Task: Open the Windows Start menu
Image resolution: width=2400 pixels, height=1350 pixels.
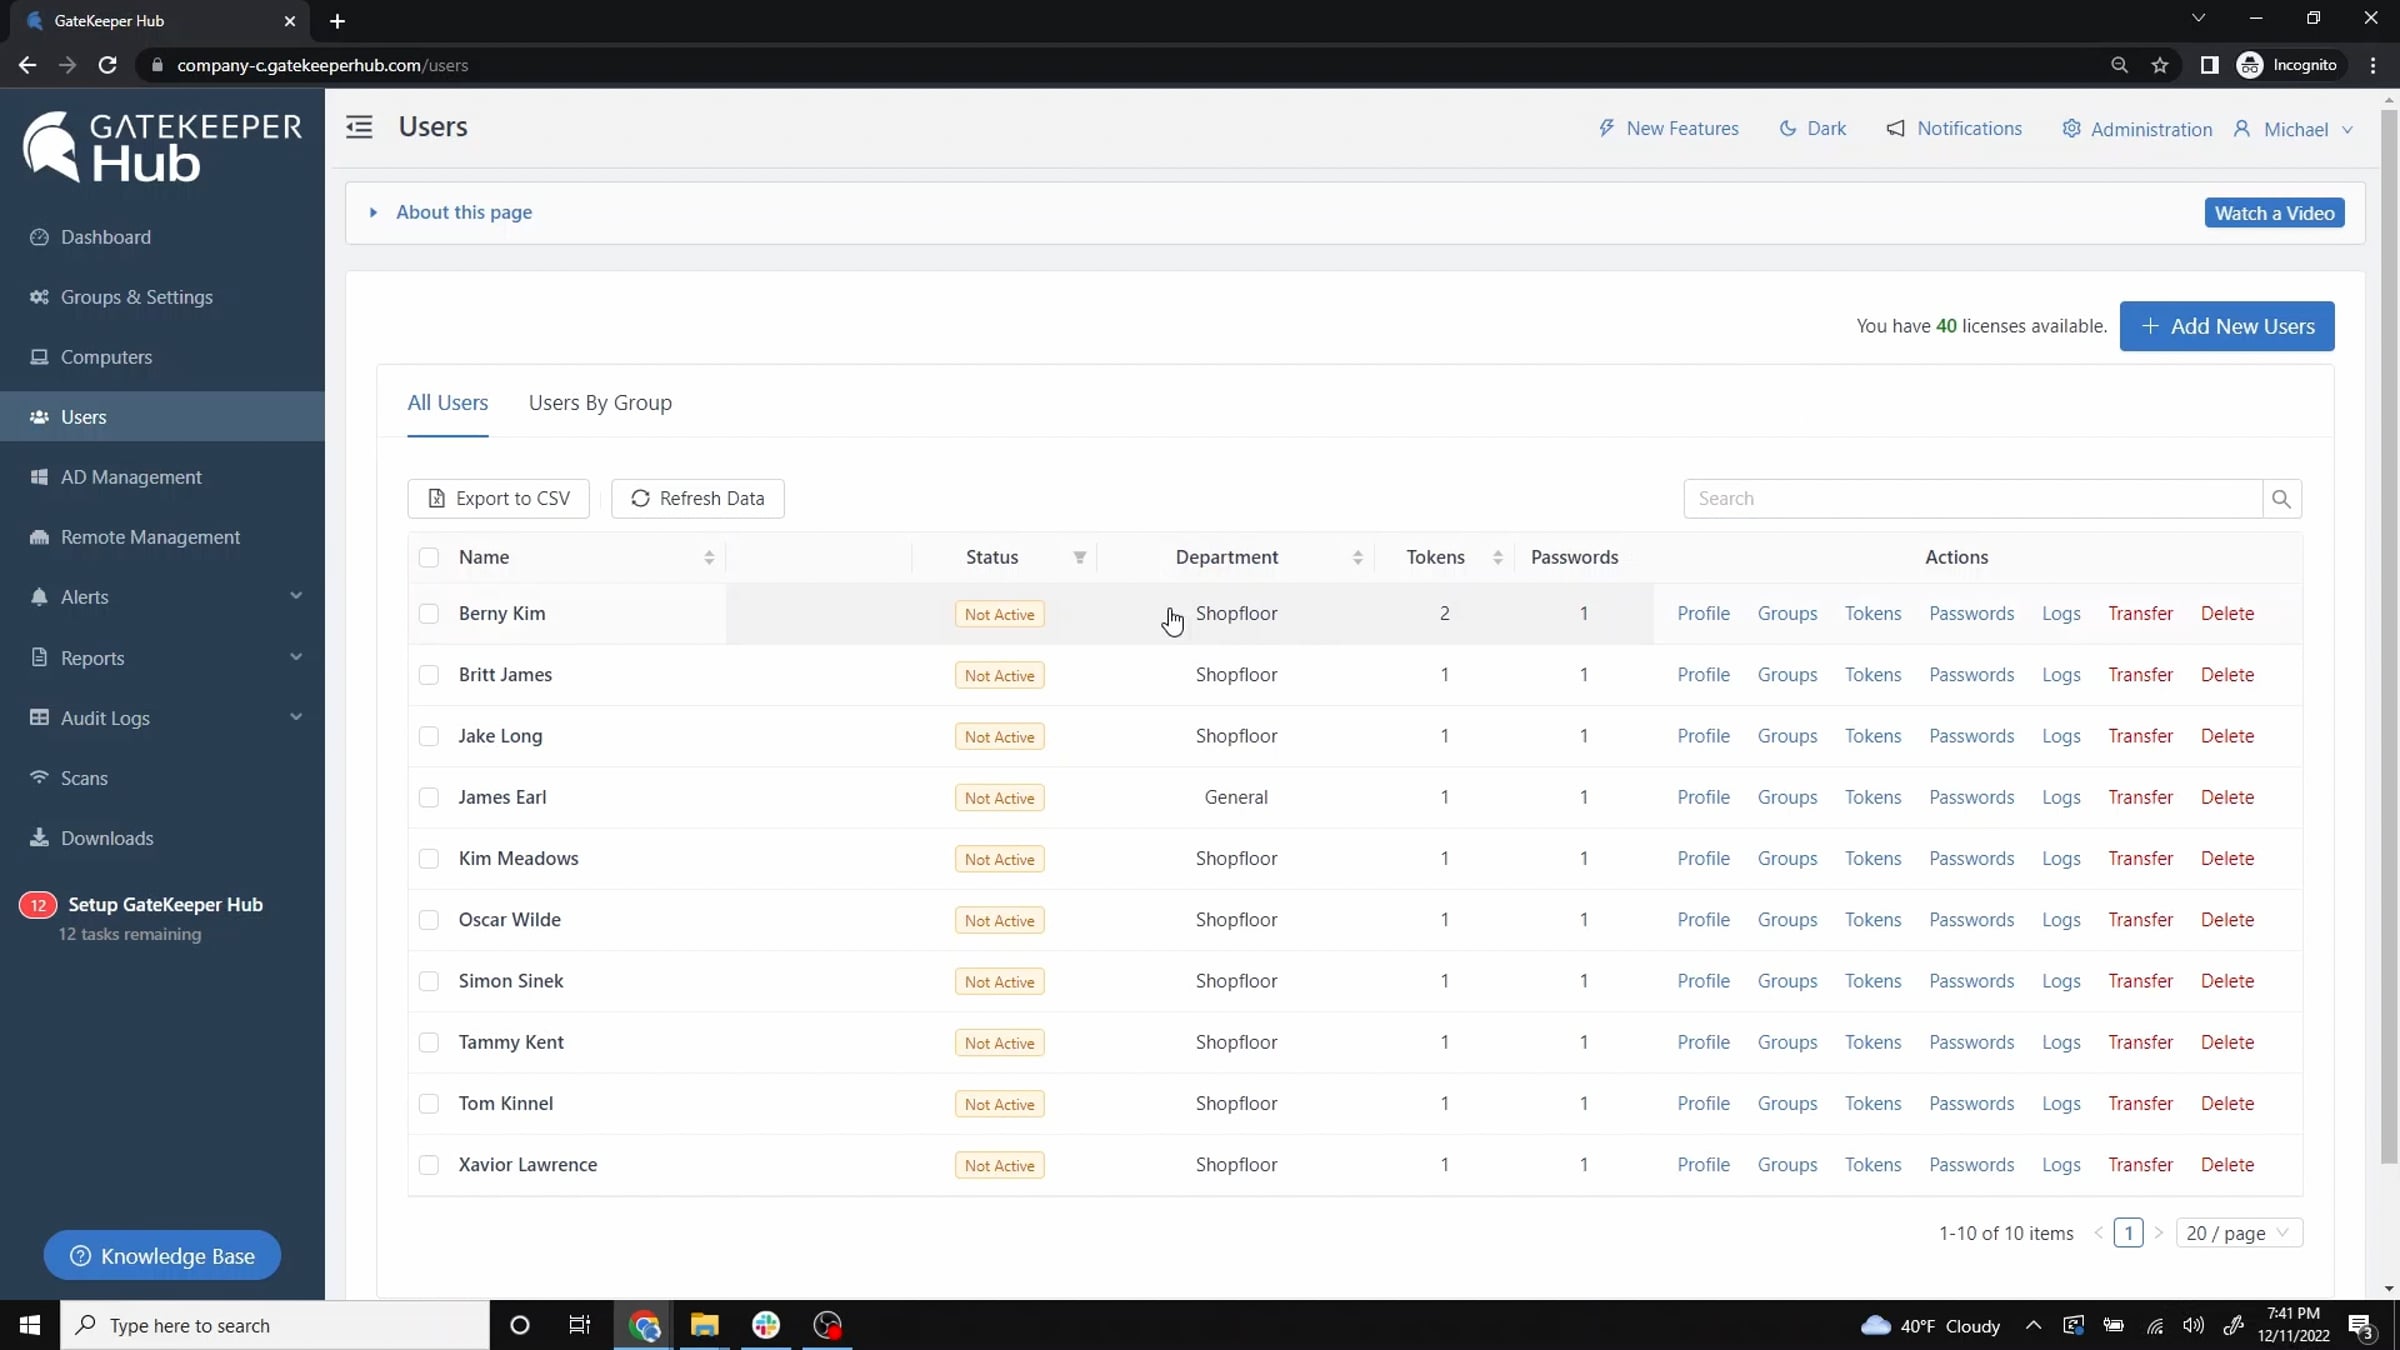Action: pyautogui.click(x=30, y=1325)
